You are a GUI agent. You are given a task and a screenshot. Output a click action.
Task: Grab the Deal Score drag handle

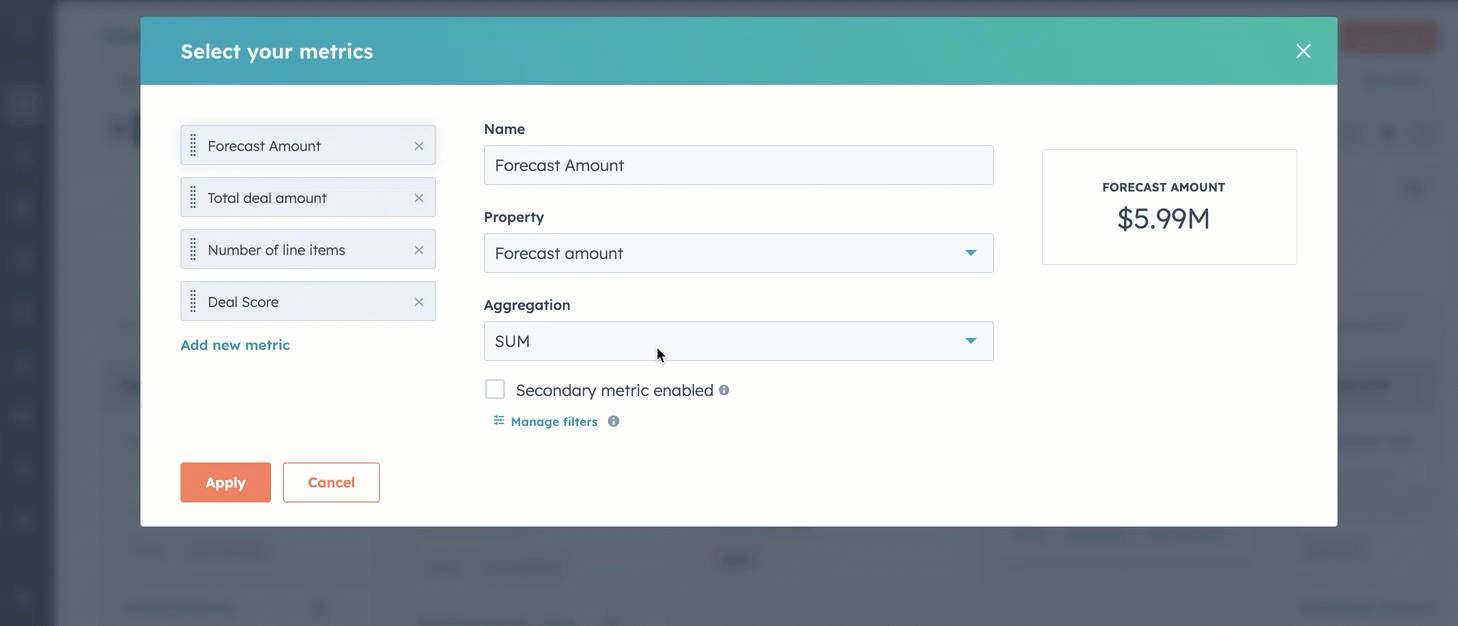(193, 302)
